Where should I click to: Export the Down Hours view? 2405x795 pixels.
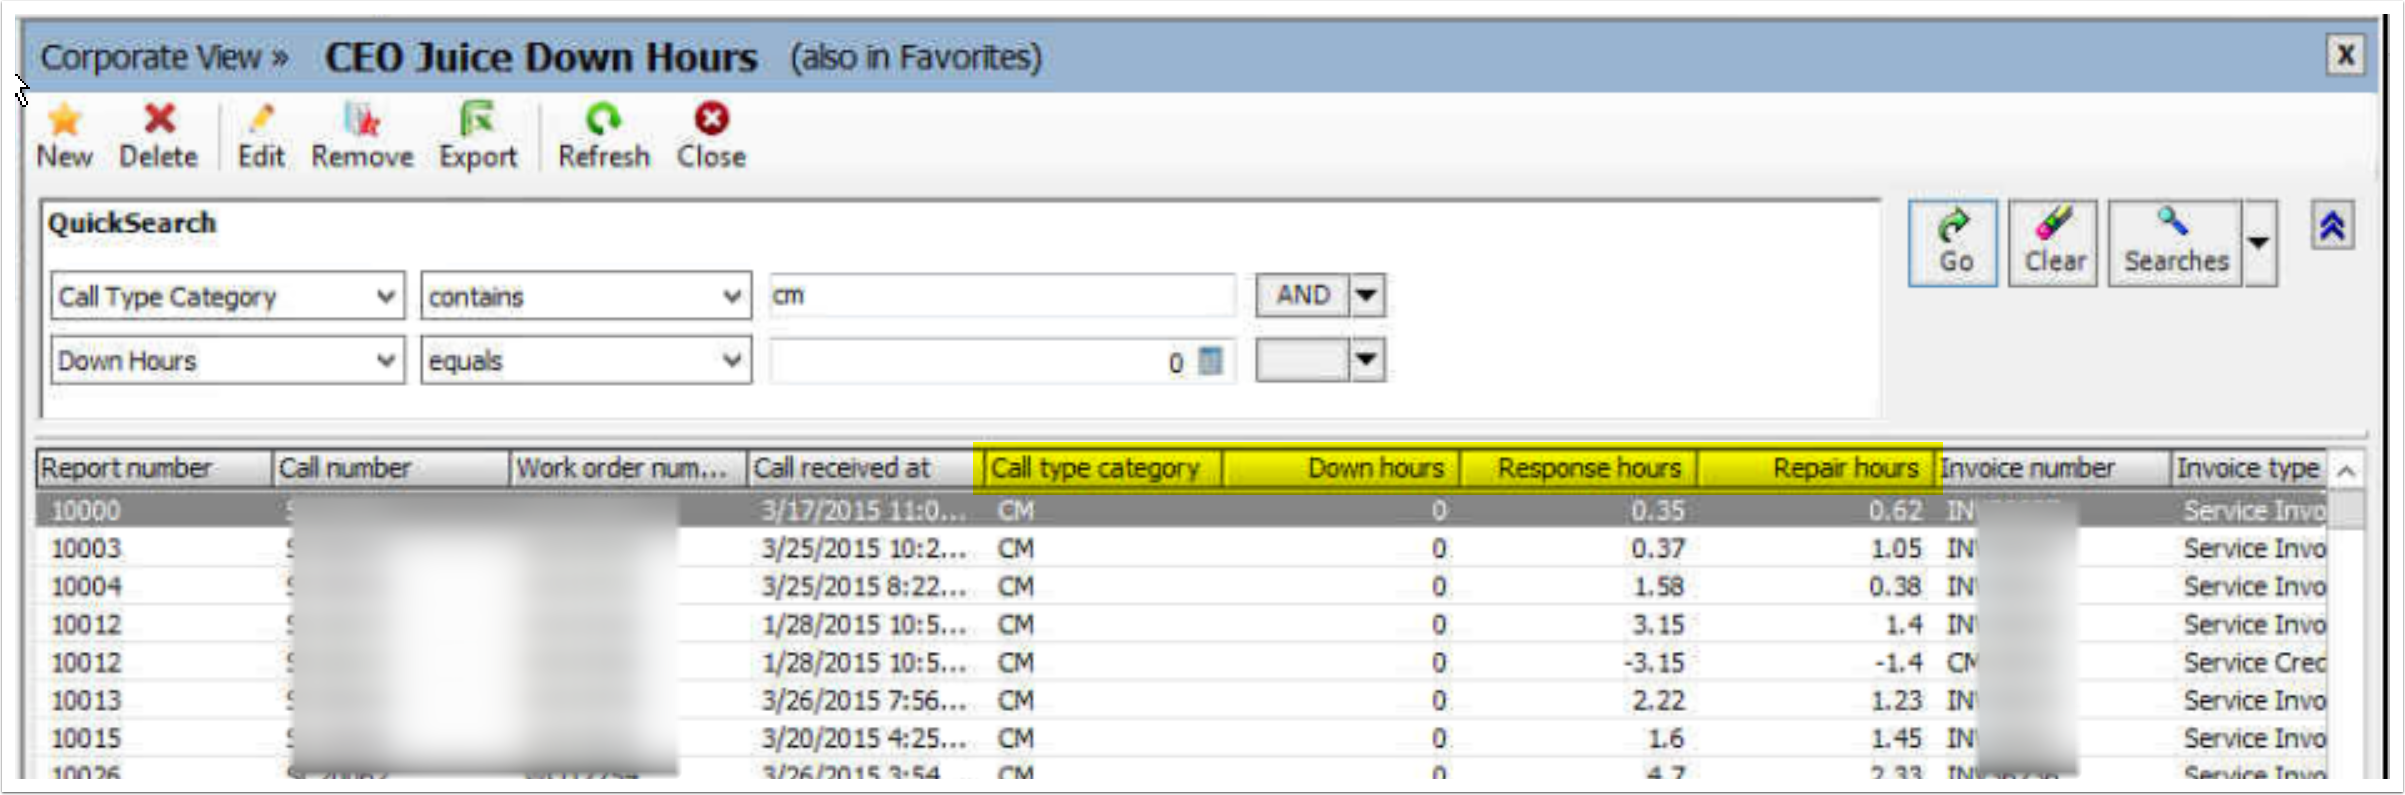pyautogui.click(x=478, y=136)
